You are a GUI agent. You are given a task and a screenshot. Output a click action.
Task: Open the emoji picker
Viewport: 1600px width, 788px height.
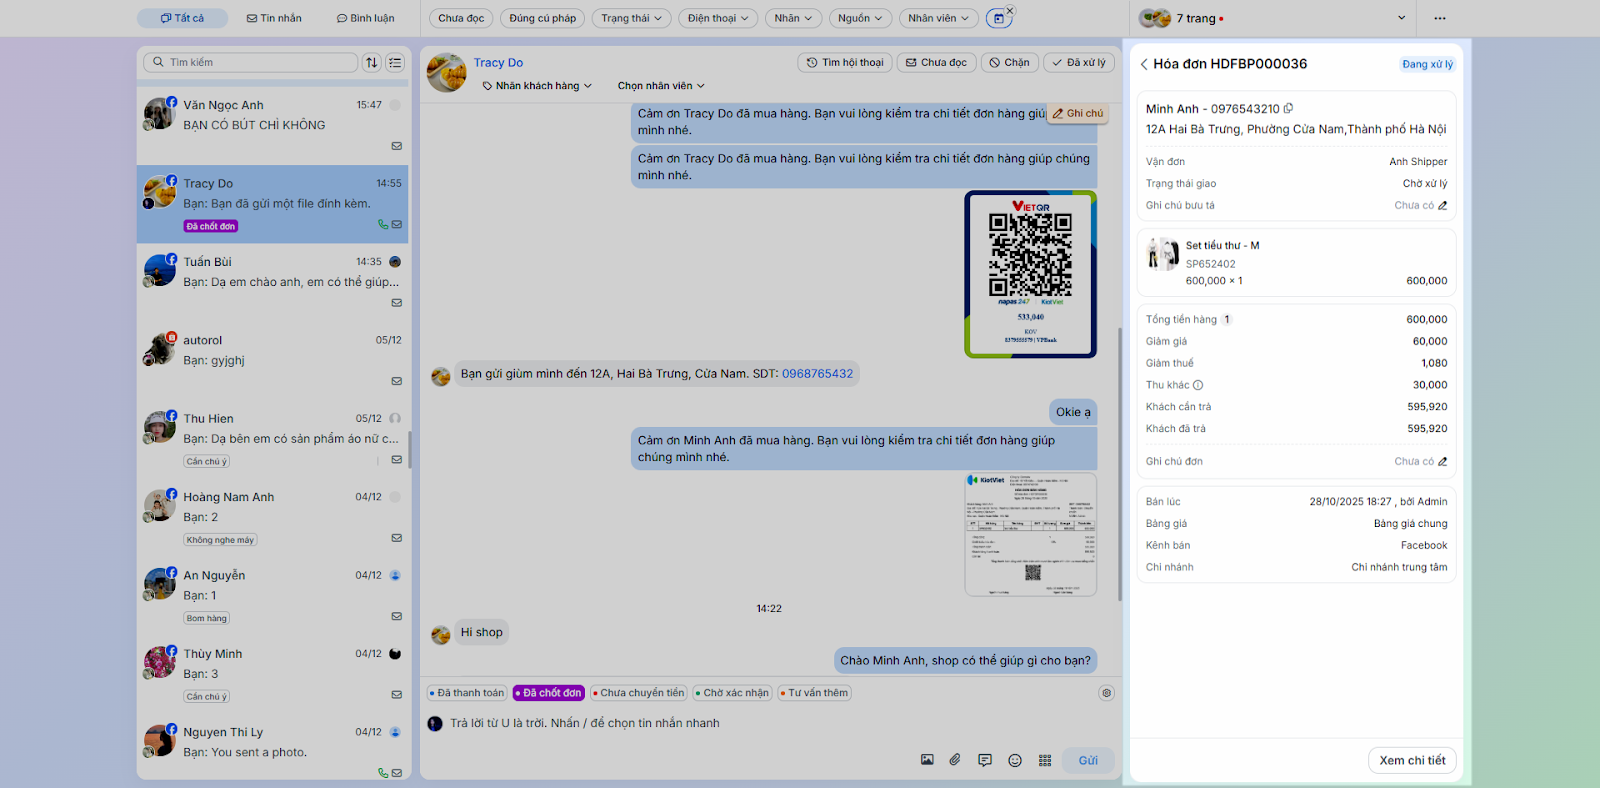tap(1015, 760)
